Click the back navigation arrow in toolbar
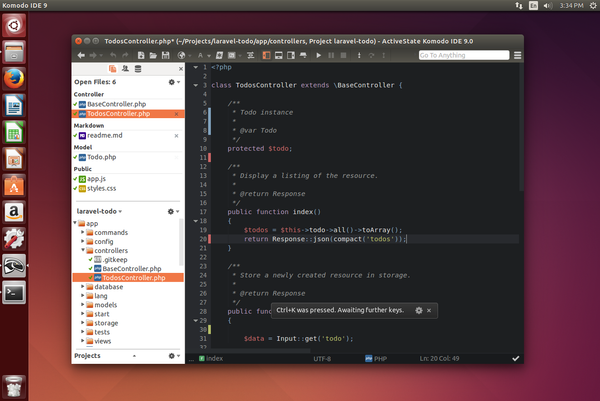600x401 pixels. pos(81,55)
